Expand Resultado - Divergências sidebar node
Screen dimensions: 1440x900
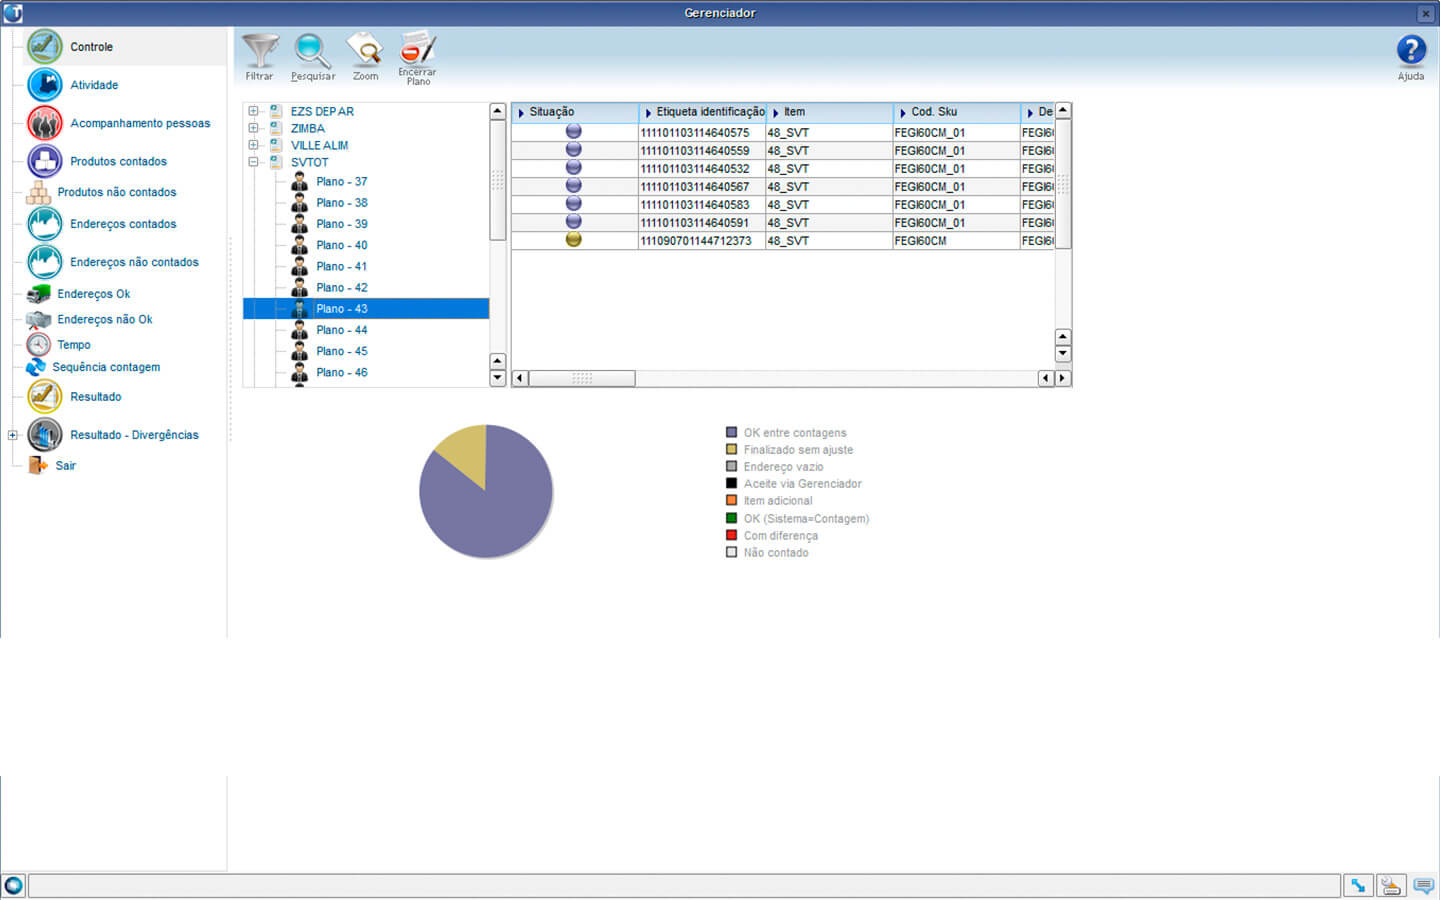click(x=12, y=435)
